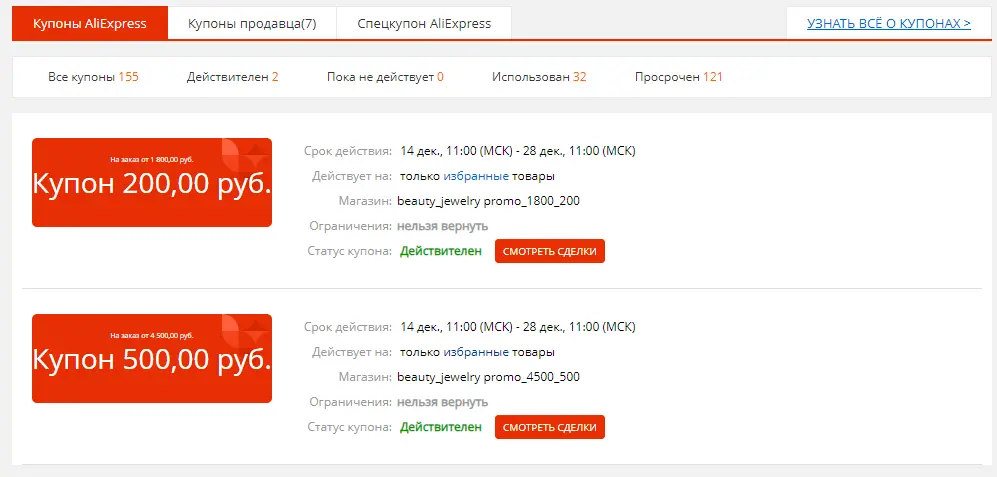Open избранные link for 500 руб. coupon
This screenshot has width=997, height=477.
(476, 352)
